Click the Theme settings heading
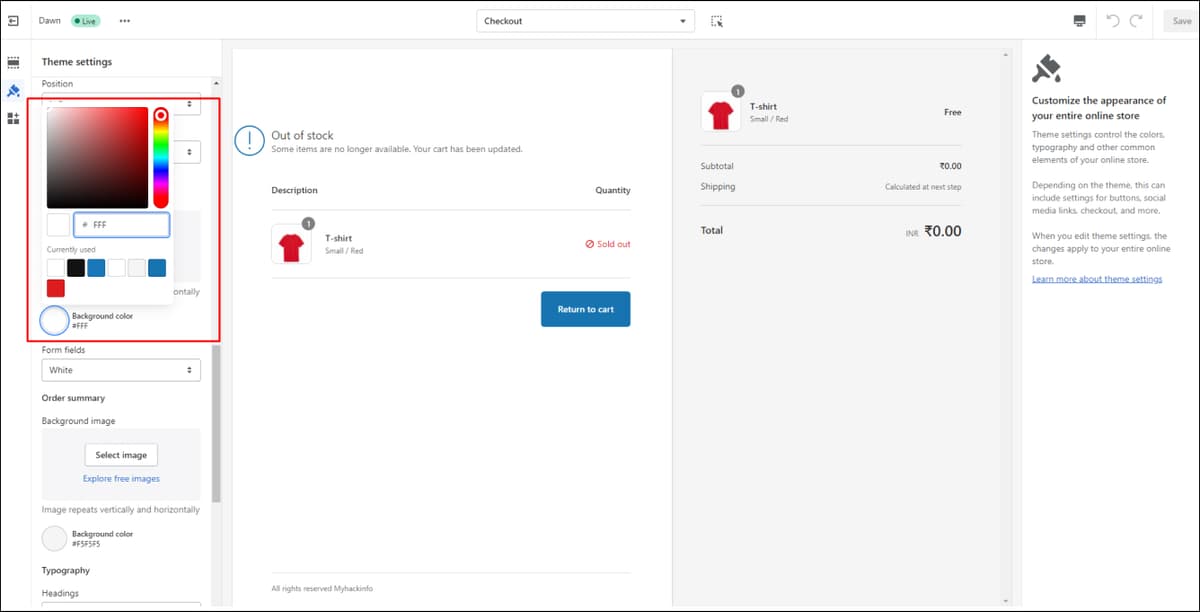1200x612 pixels. point(77,62)
